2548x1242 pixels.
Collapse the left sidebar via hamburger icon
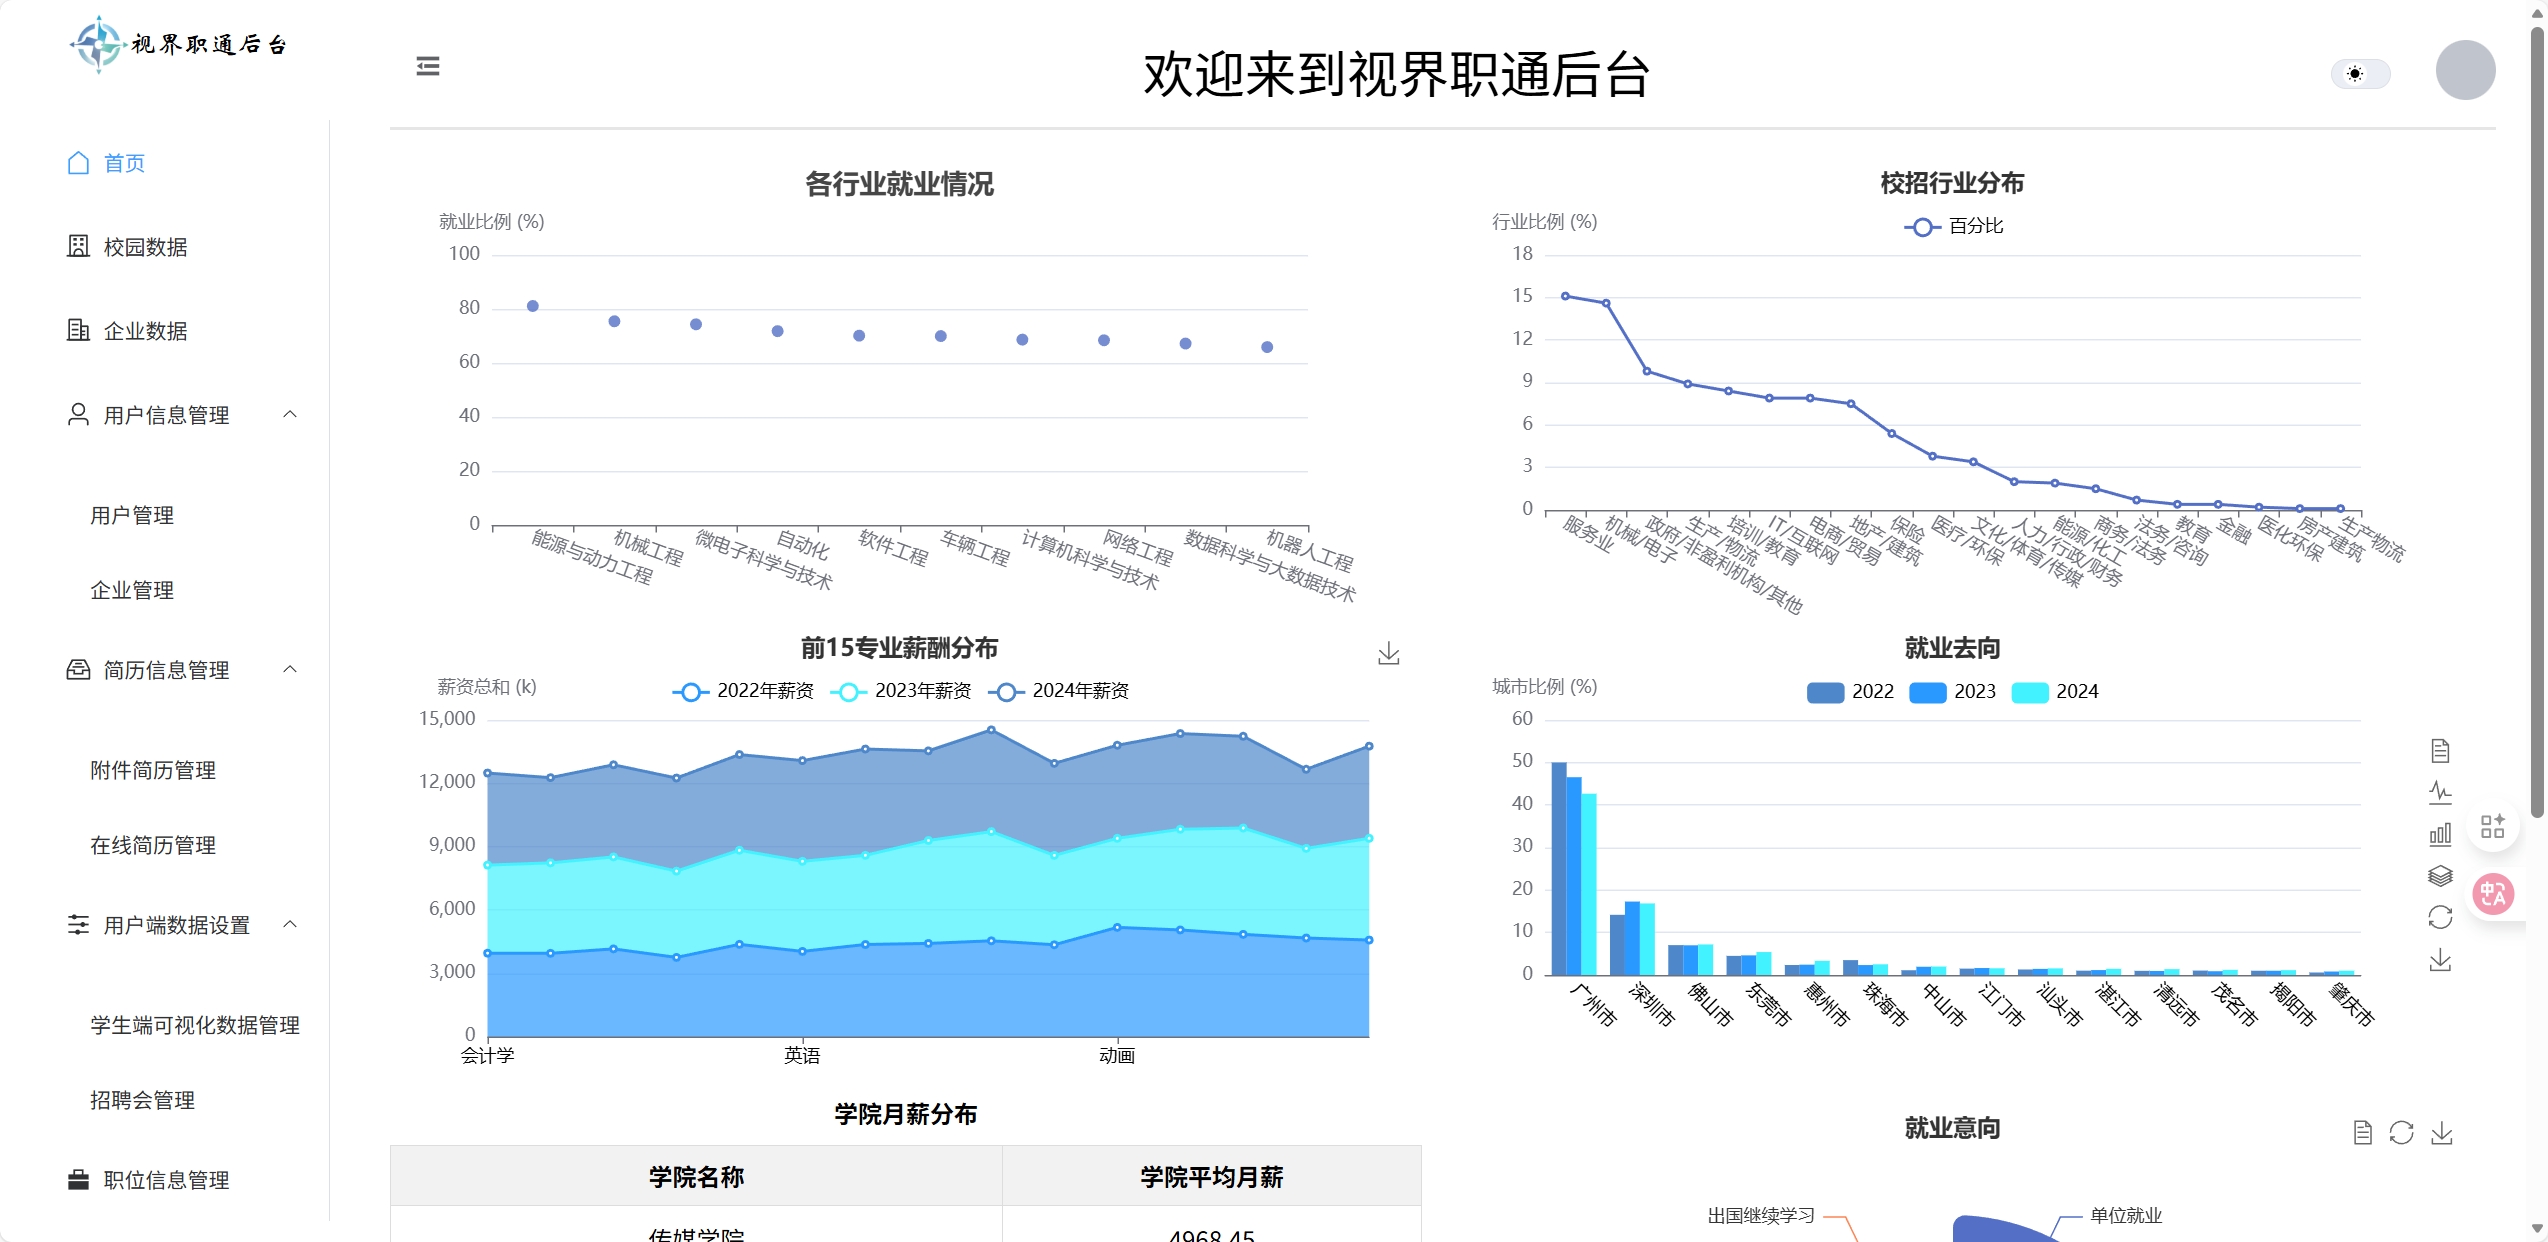[428, 66]
